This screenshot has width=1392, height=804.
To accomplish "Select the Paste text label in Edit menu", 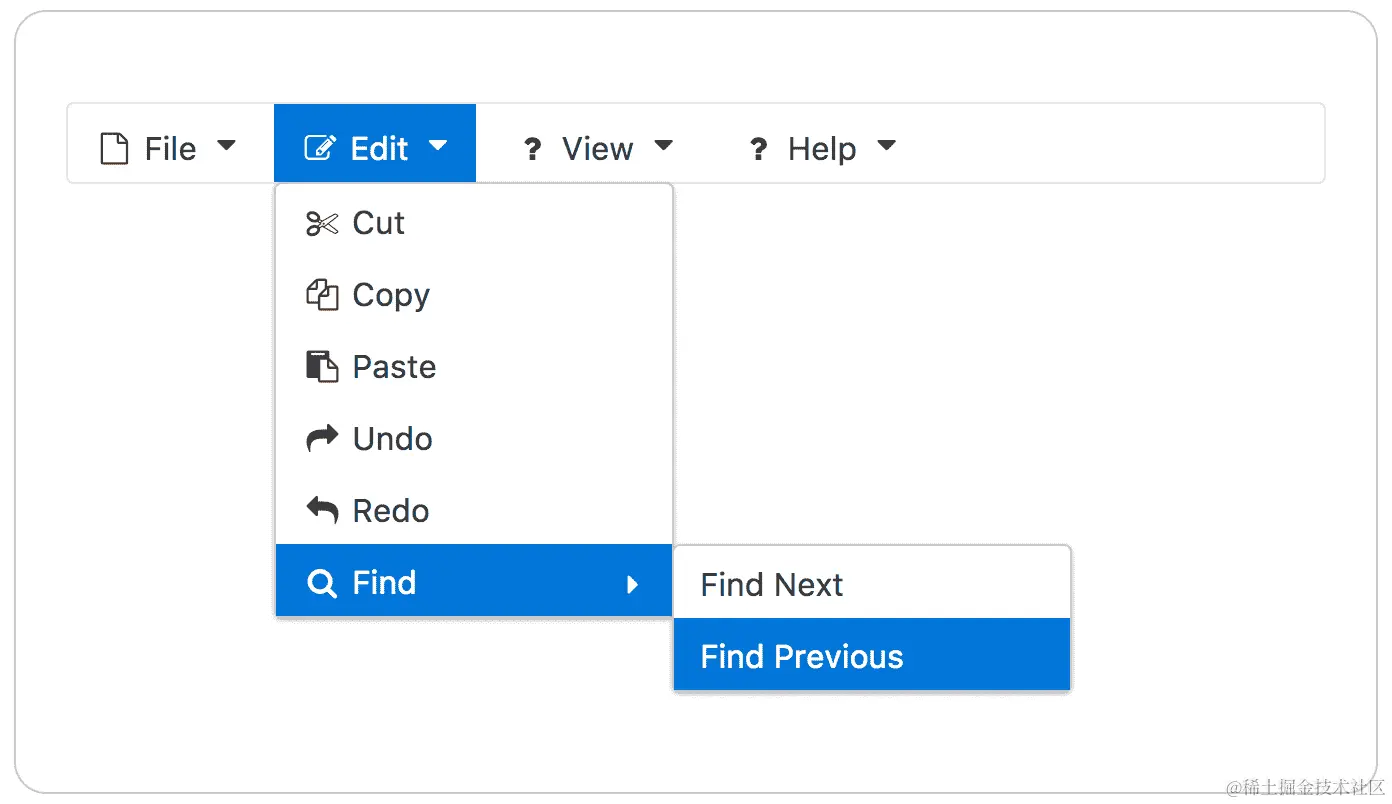I will click(394, 367).
